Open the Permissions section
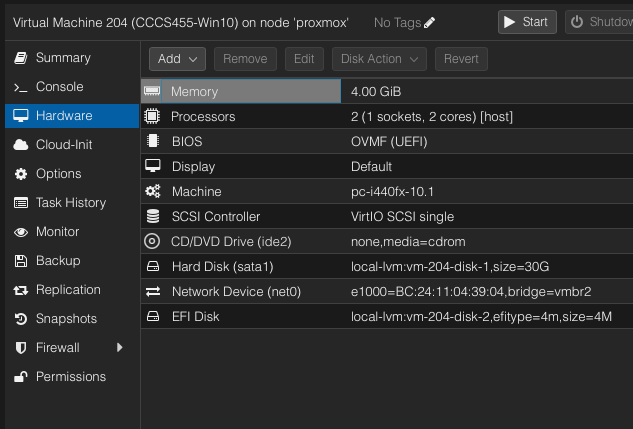Viewport: 633px width, 429px height. [72, 377]
